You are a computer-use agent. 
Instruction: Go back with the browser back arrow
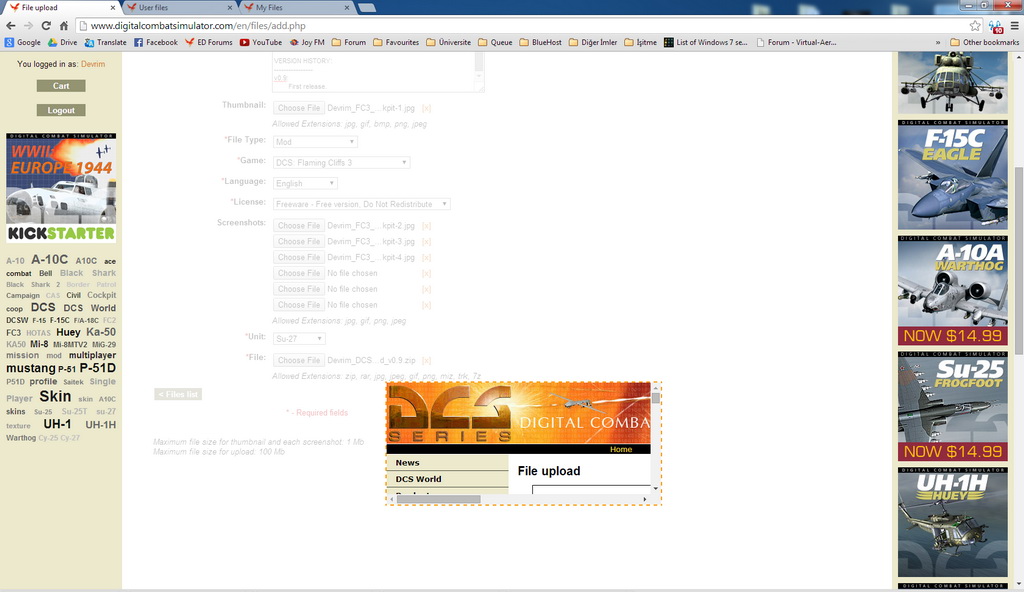(x=10, y=25)
